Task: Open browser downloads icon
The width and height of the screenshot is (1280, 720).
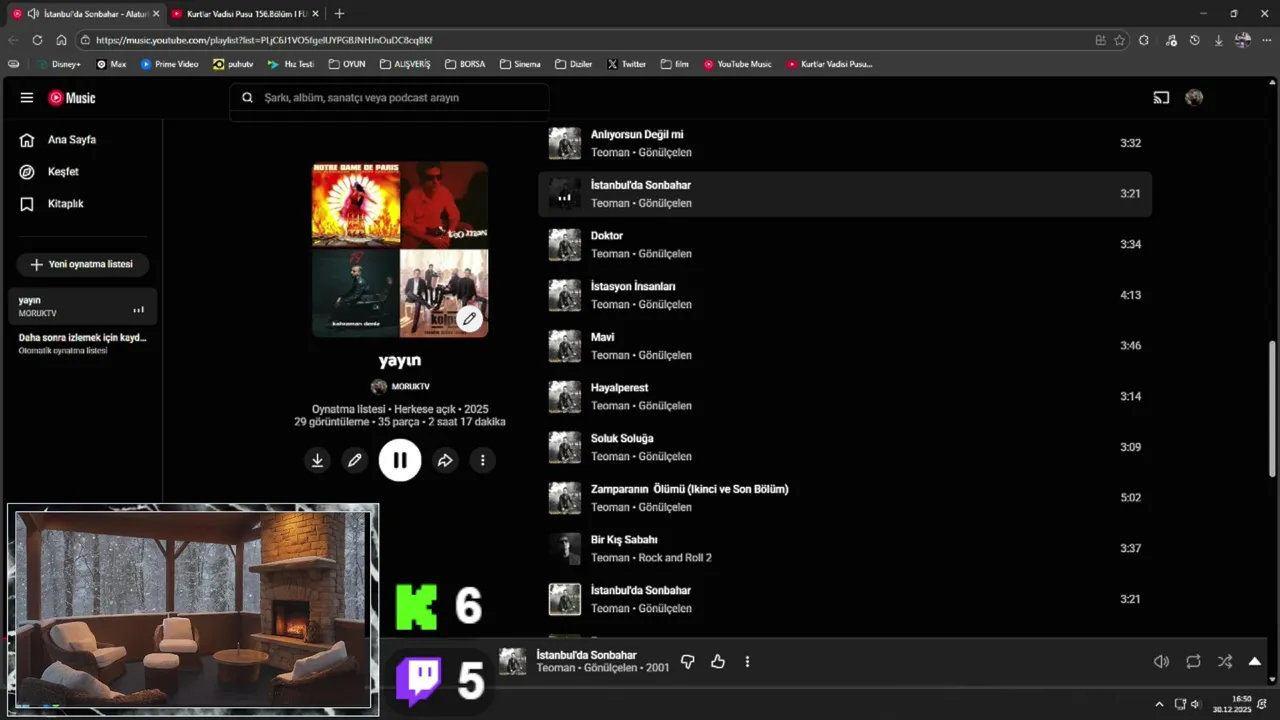Action: (x=1218, y=40)
